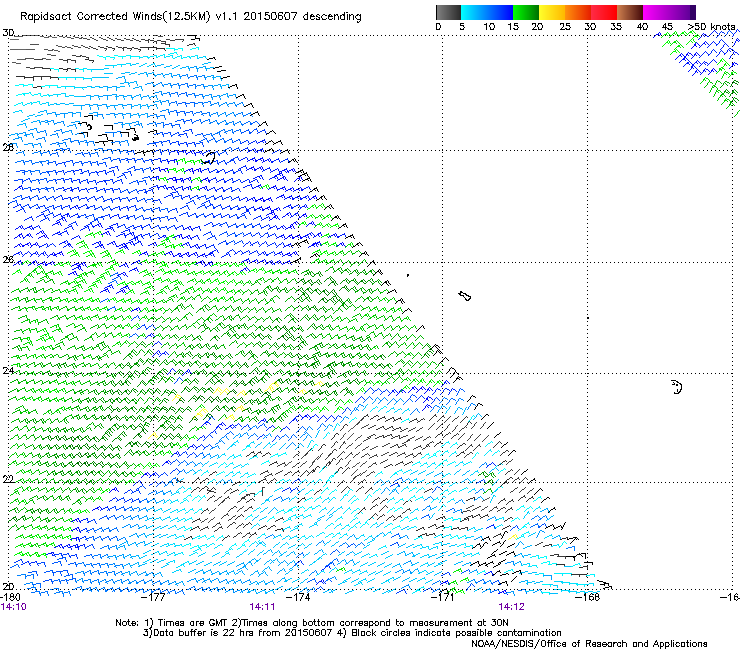
Task: Click the legend scale value "40"
Action: [642, 26]
